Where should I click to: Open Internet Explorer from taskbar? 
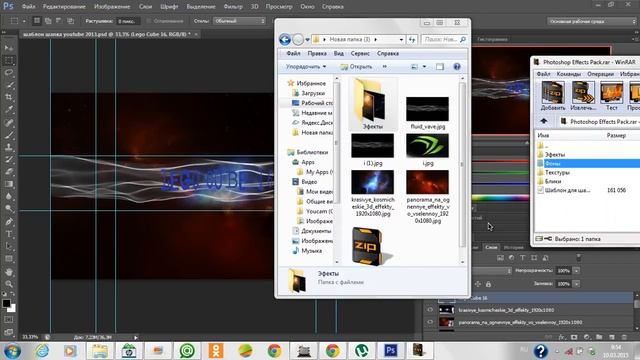click(x=42, y=350)
